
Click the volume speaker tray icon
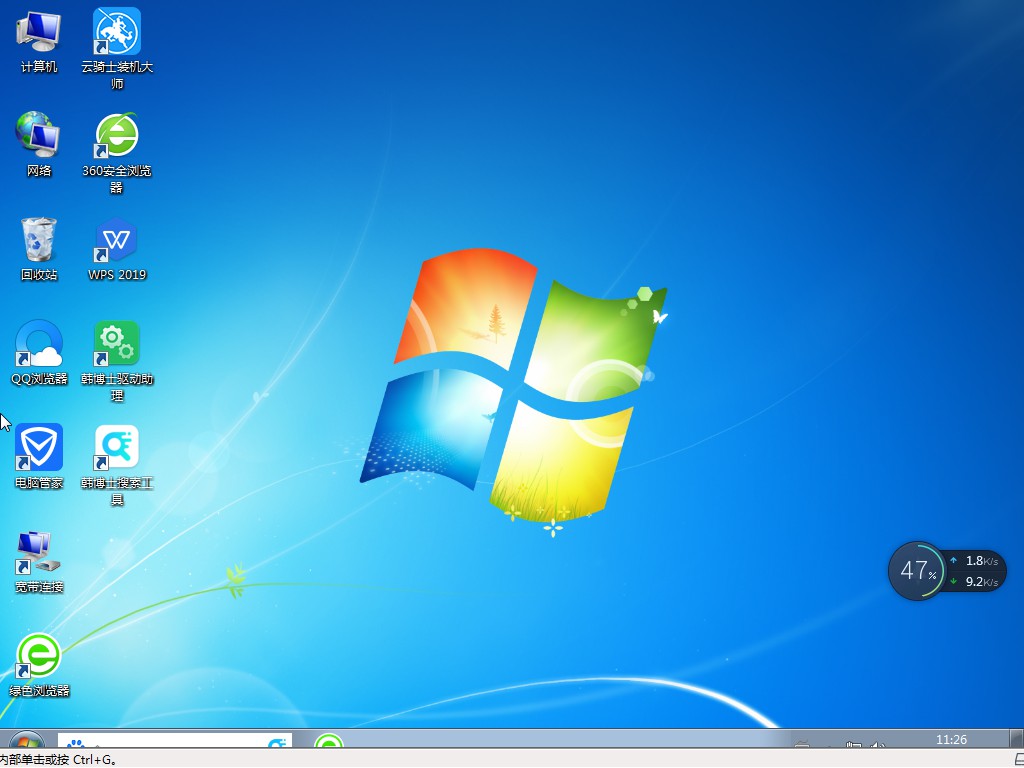pyautogui.click(x=877, y=744)
